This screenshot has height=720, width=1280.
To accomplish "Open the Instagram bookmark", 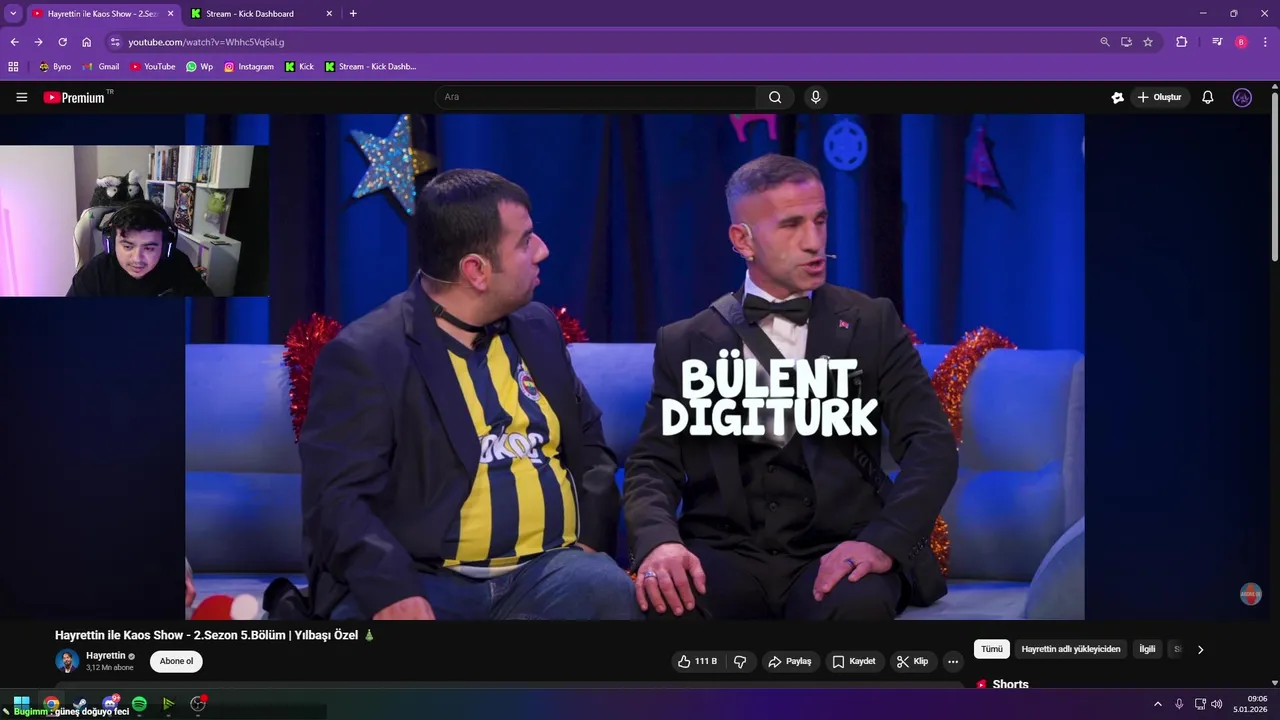I will tap(249, 67).
